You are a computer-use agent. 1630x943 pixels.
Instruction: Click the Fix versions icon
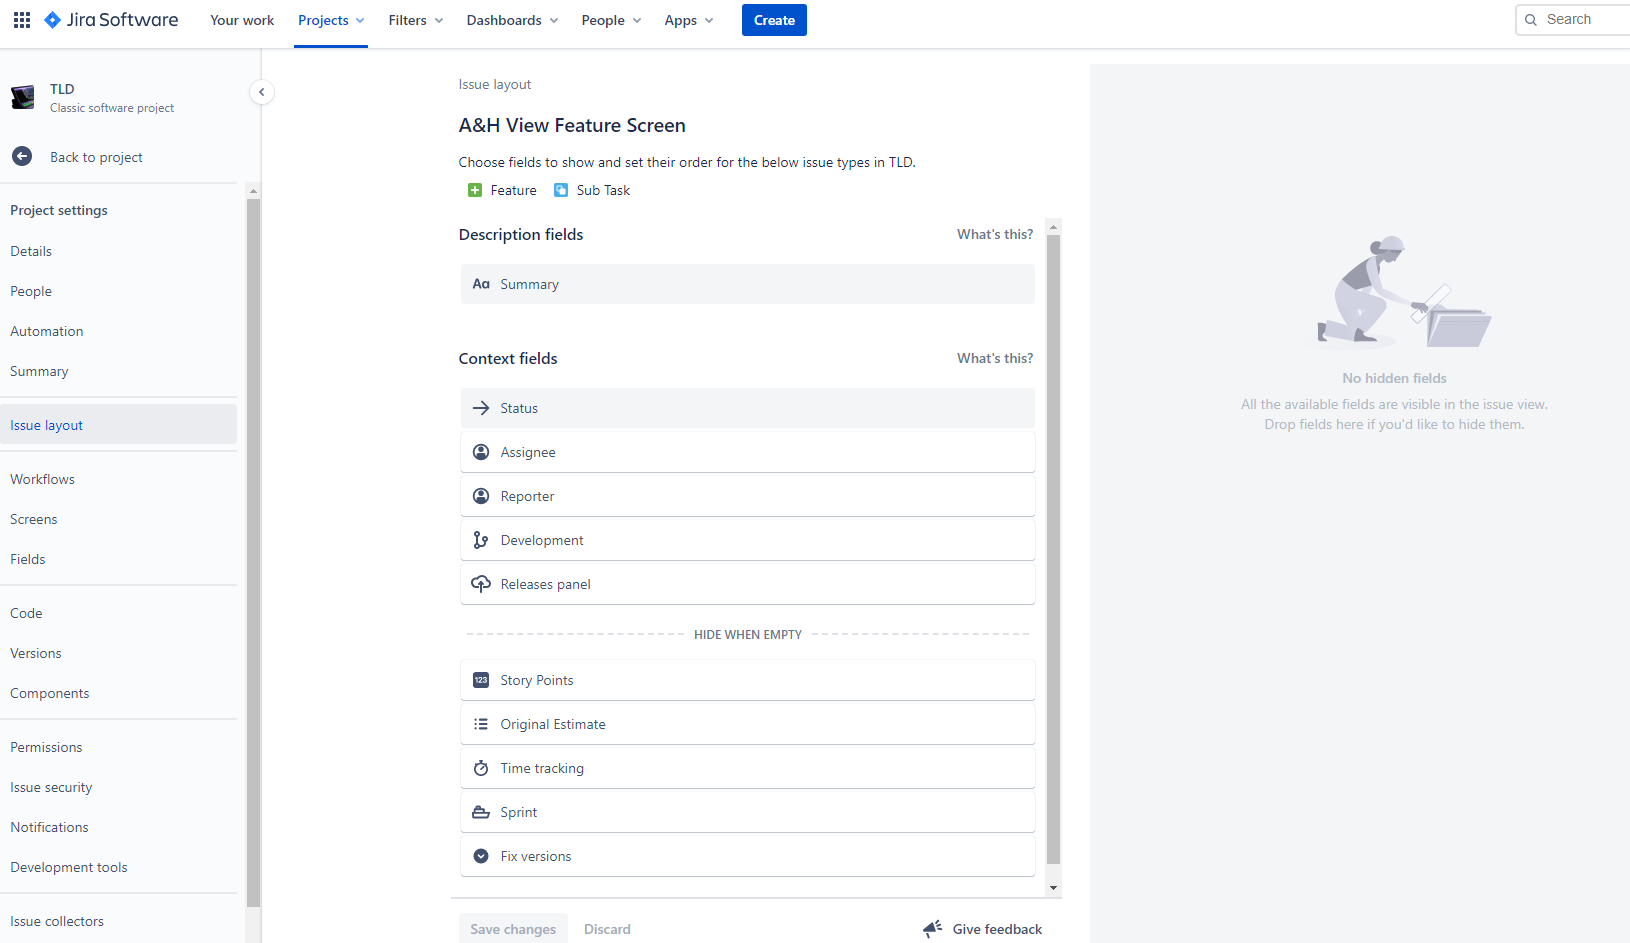481,856
